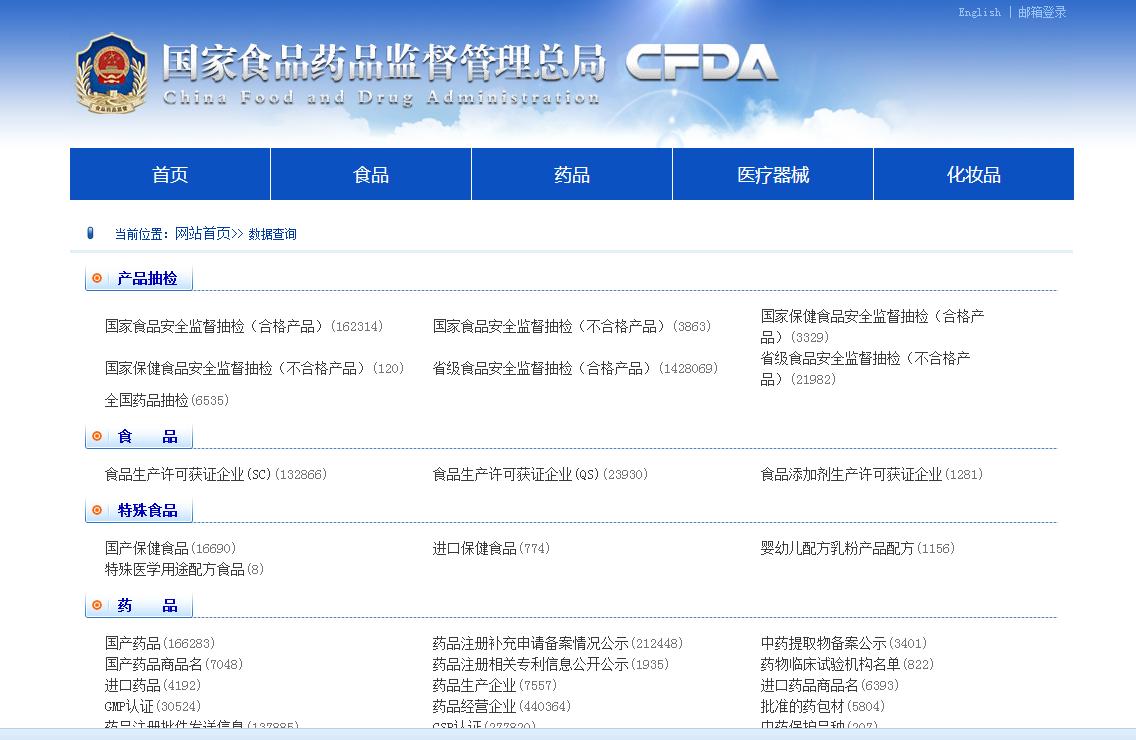Open 国家食品安全监督抽检（合格产品）(162314)
The height and width of the screenshot is (740, 1136).
244,326
